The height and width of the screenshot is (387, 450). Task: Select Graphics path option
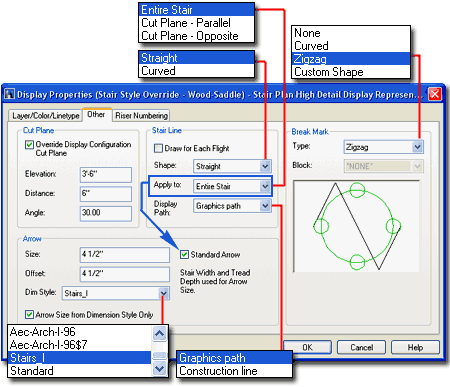[234, 358]
